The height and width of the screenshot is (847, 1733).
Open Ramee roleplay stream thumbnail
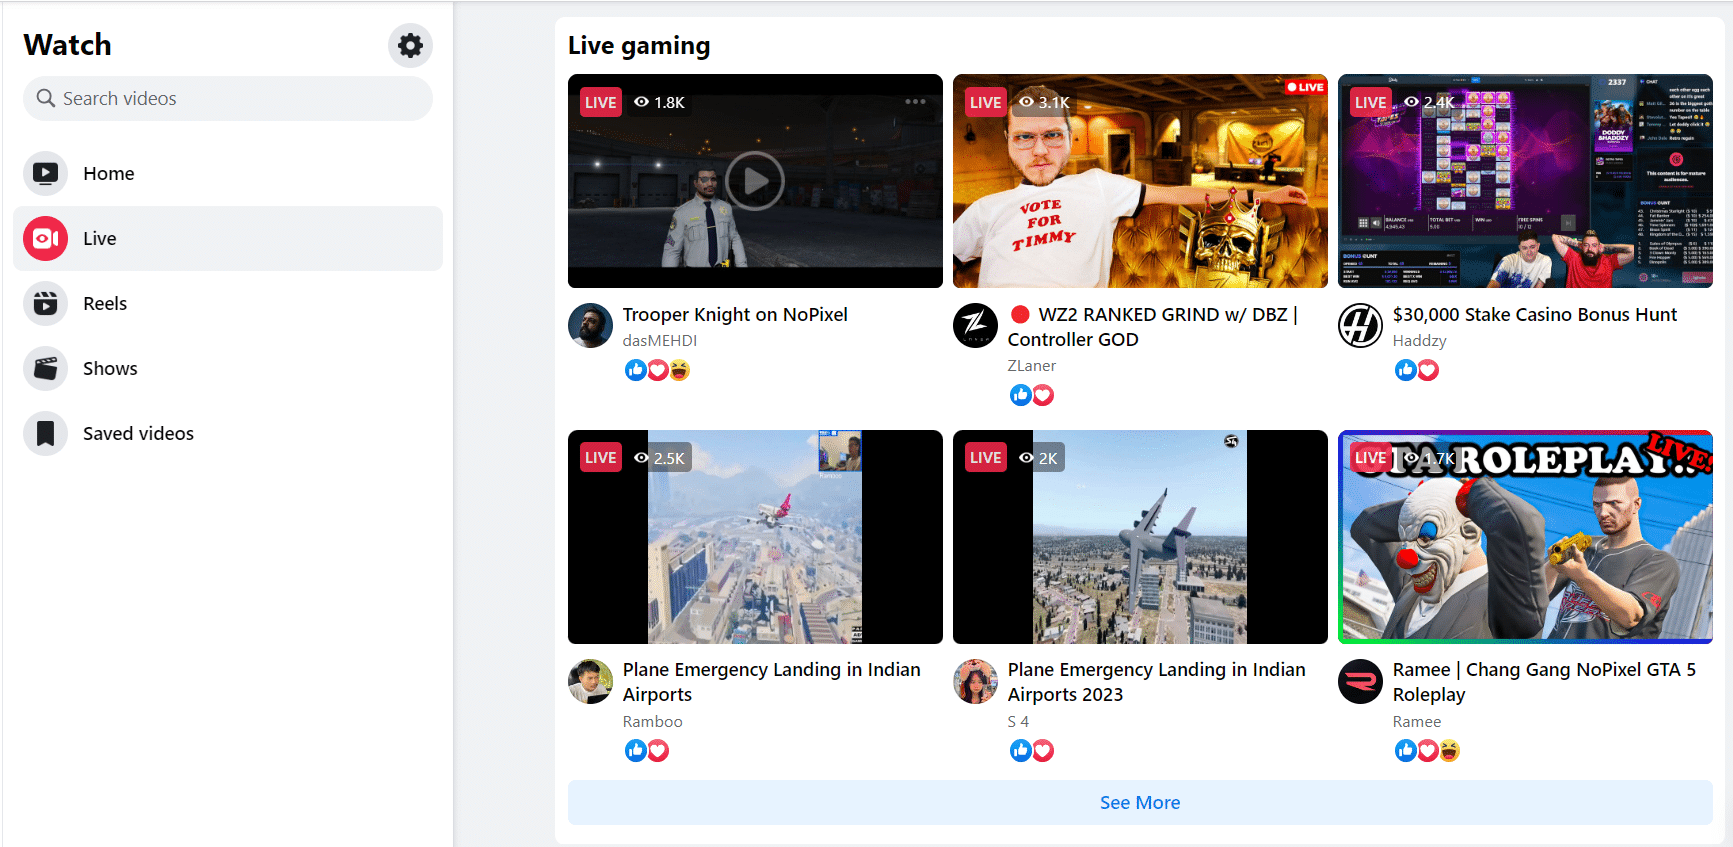tap(1525, 537)
